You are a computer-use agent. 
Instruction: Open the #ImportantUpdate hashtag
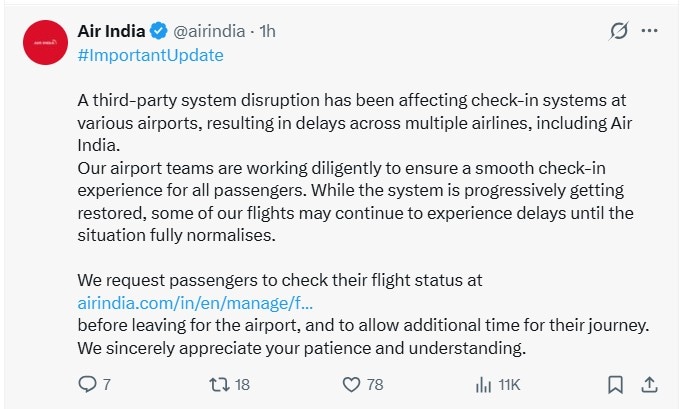(150, 55)
